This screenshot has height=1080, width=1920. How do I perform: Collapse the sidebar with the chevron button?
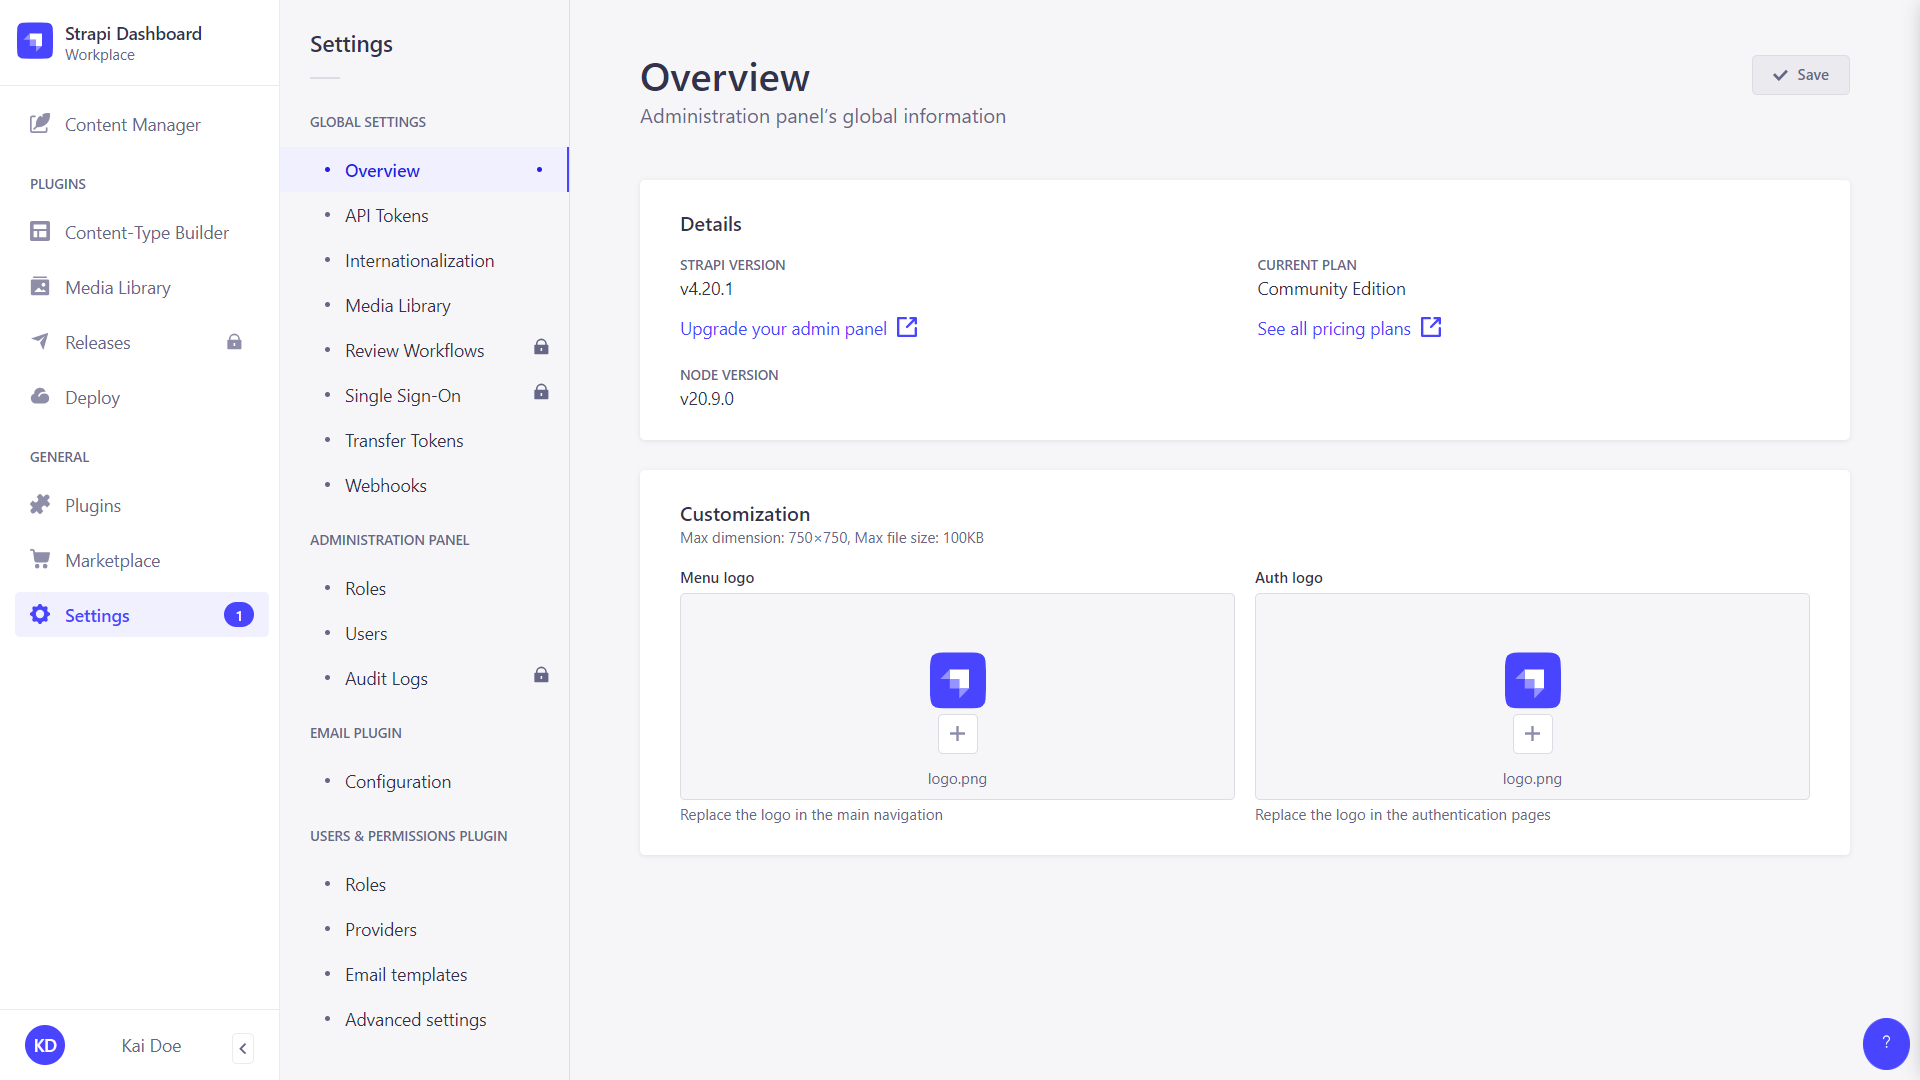[x=242, y=1048]
